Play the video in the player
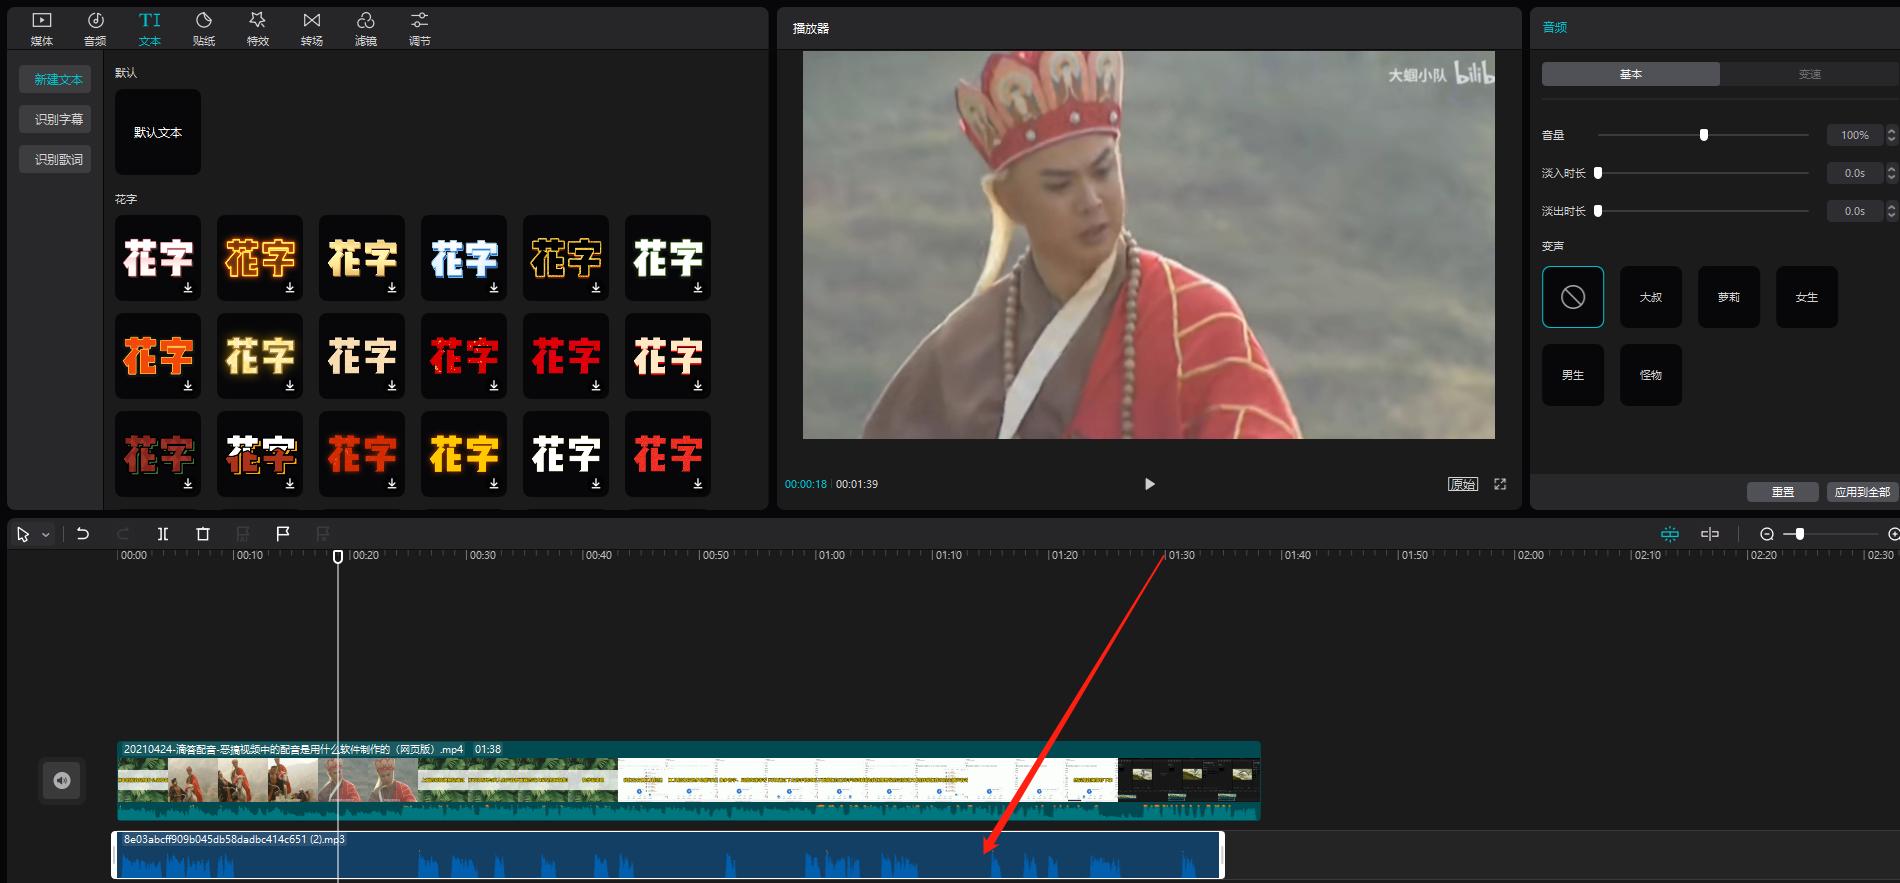The height and width of the screenshot is (883, 1900). point(1149,484)
